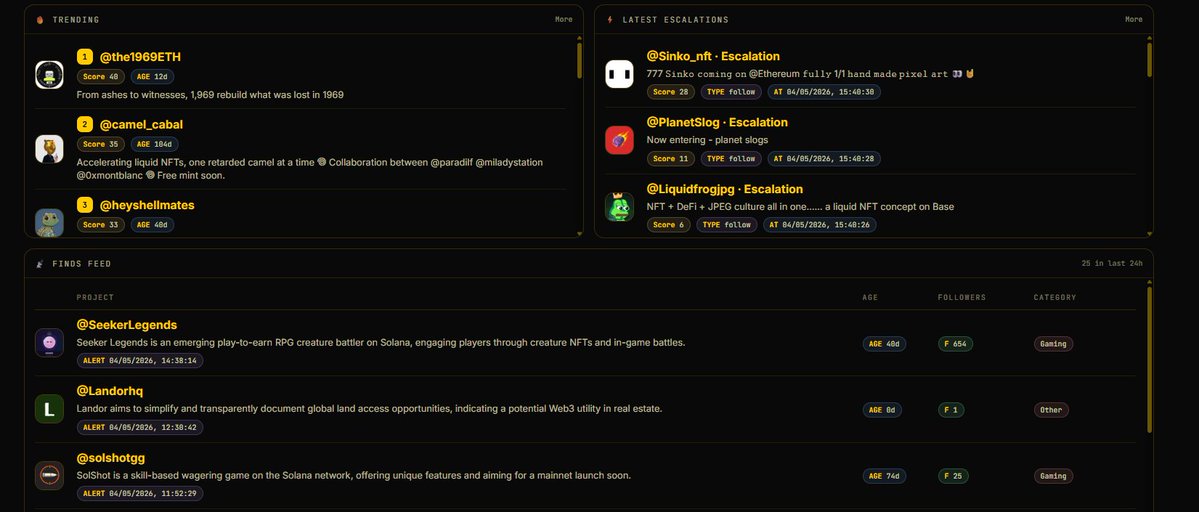This screenshot has height=512, width=1199.
Task: Click the icon beside Finds Feed heading
Action: pos(40,264)
